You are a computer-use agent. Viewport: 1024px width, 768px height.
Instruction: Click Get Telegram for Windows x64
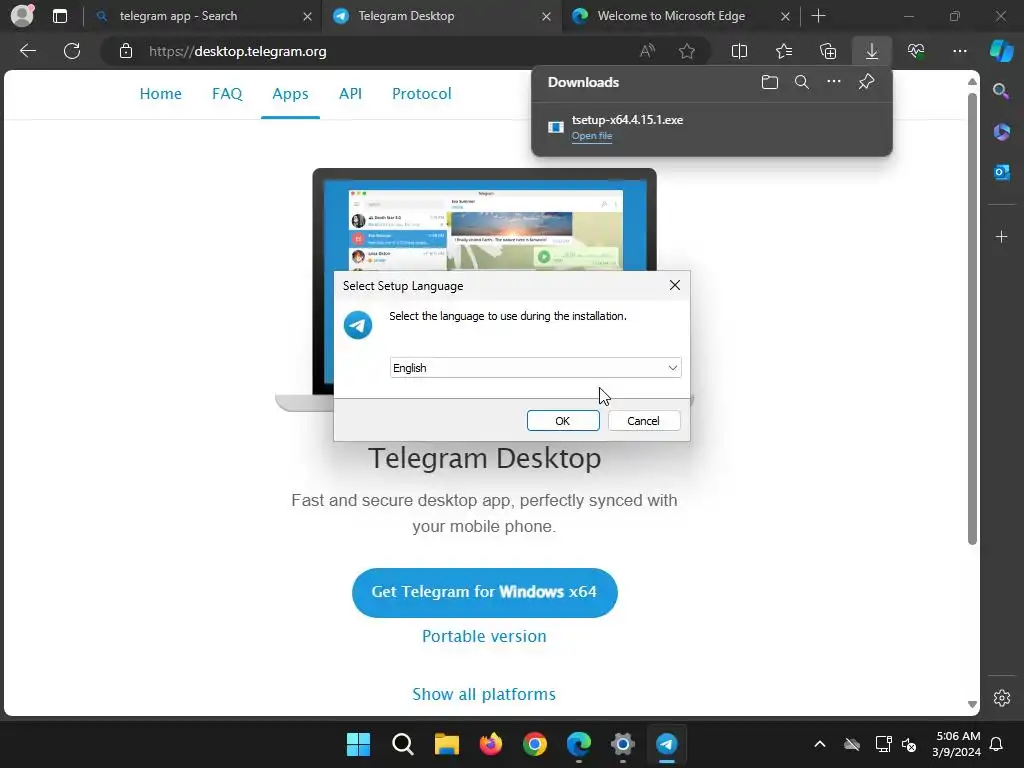(x=485, y=592)
